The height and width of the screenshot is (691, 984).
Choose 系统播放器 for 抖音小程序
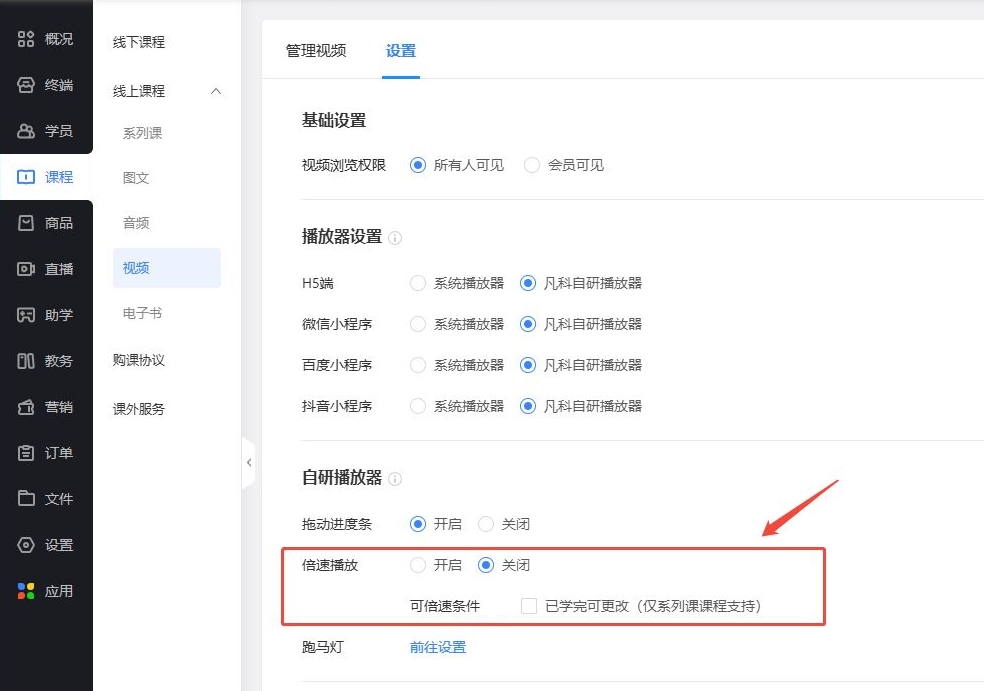pos(418,406)
